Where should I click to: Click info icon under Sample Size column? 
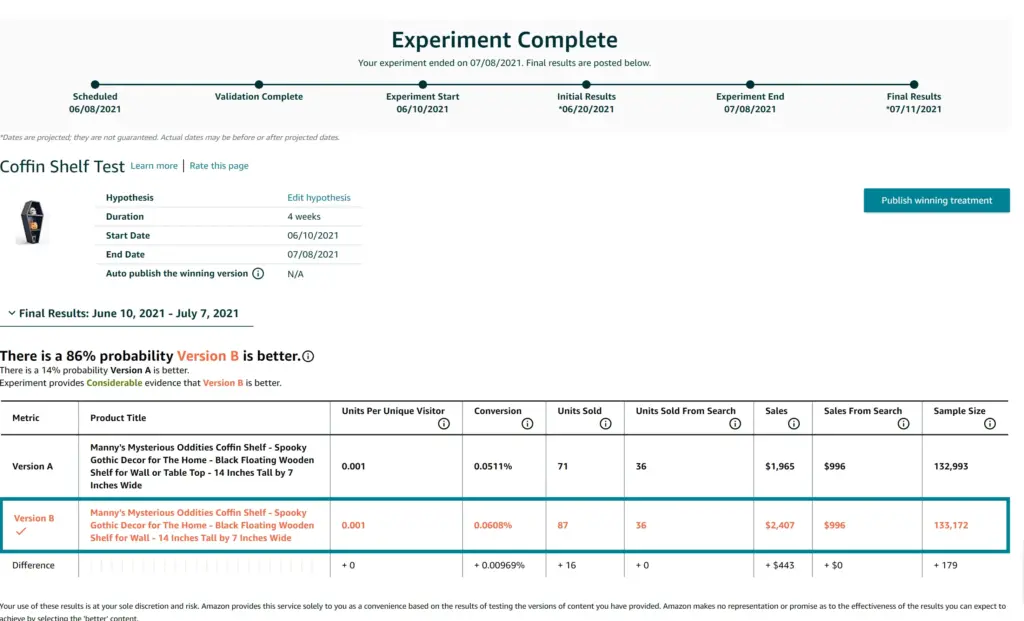(990, 424)
